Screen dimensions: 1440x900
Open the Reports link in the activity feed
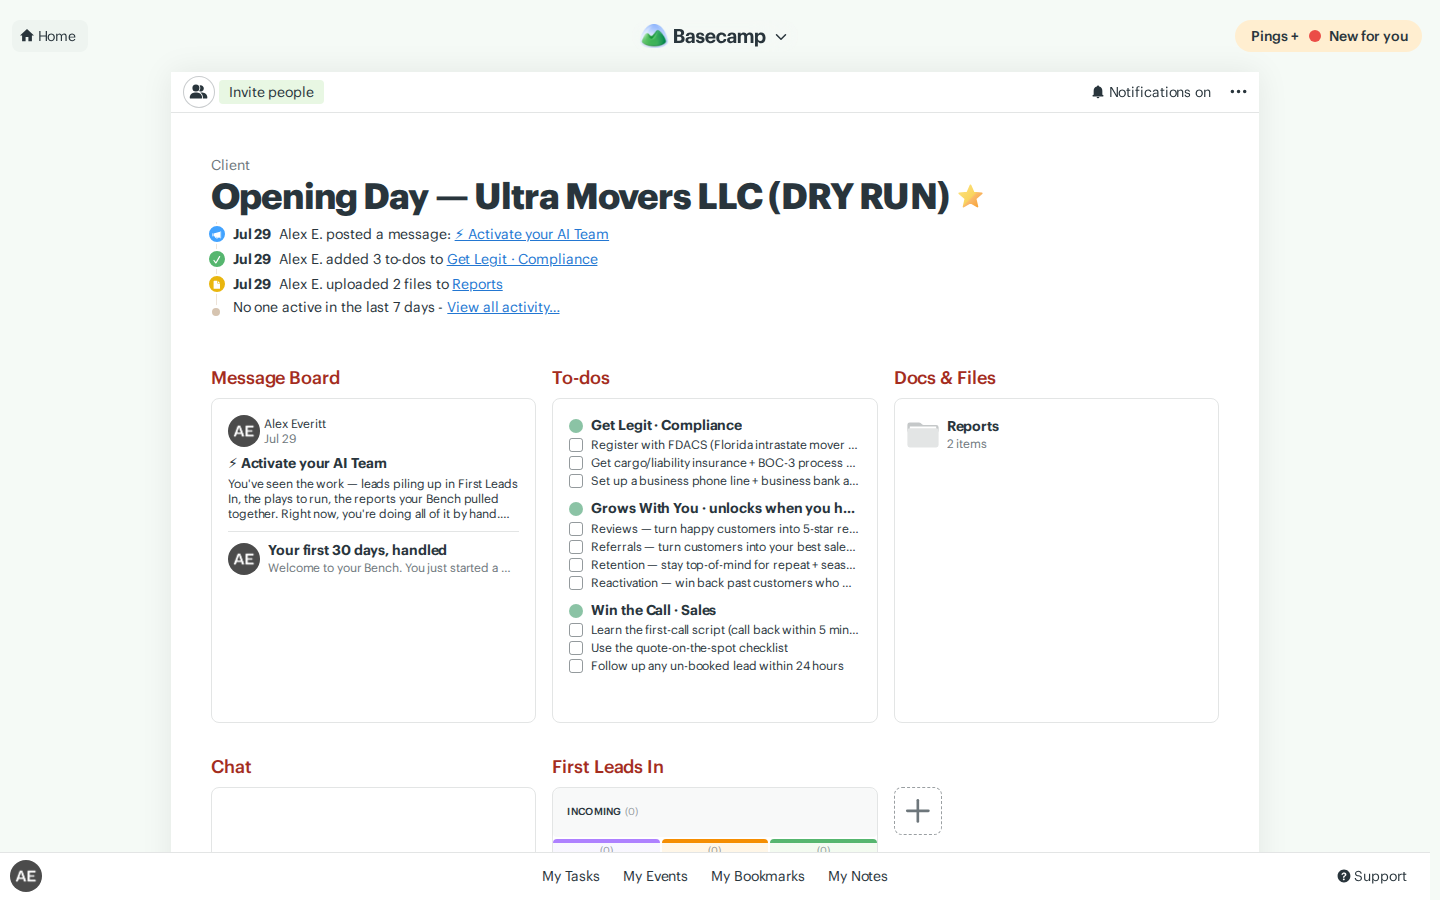click(x=477, y=284)
